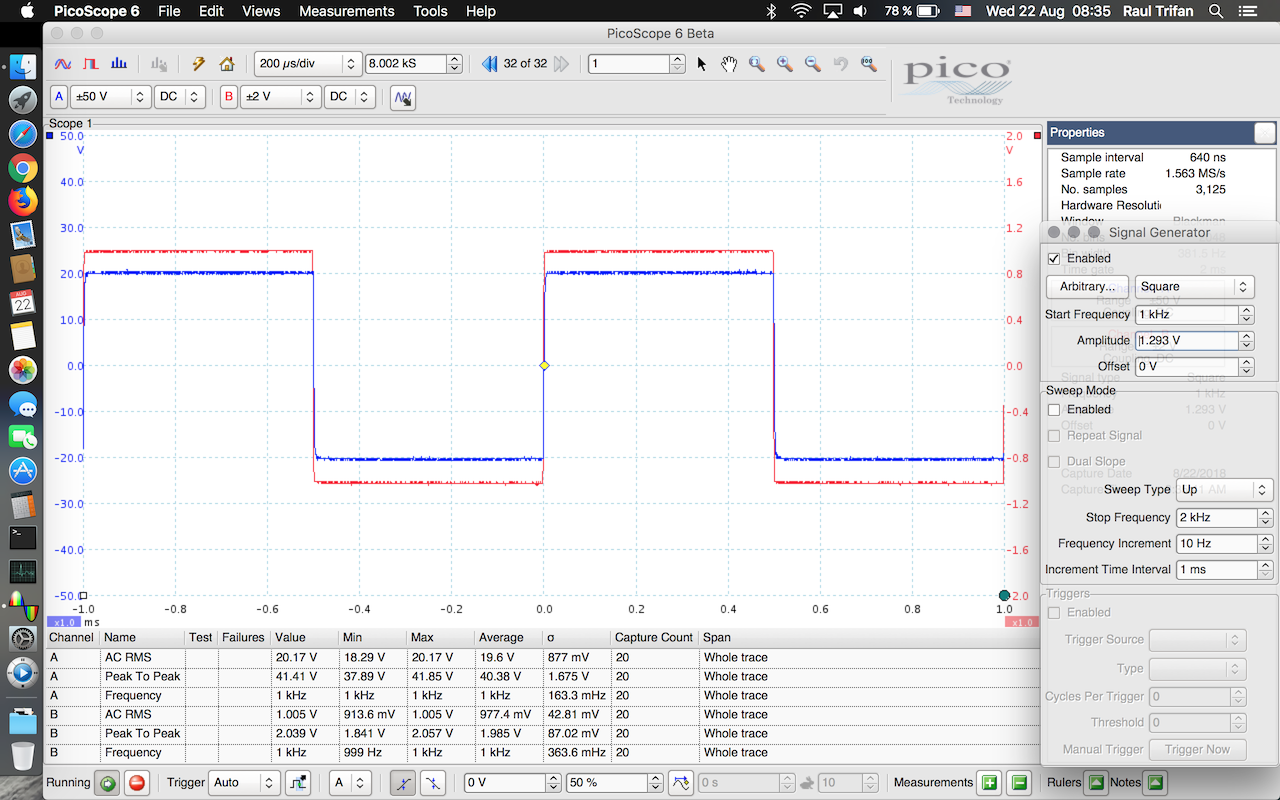Click the Arbitrary... button
The height and width of the screenshot is (800, 1280).
(x=1088, y=287)
